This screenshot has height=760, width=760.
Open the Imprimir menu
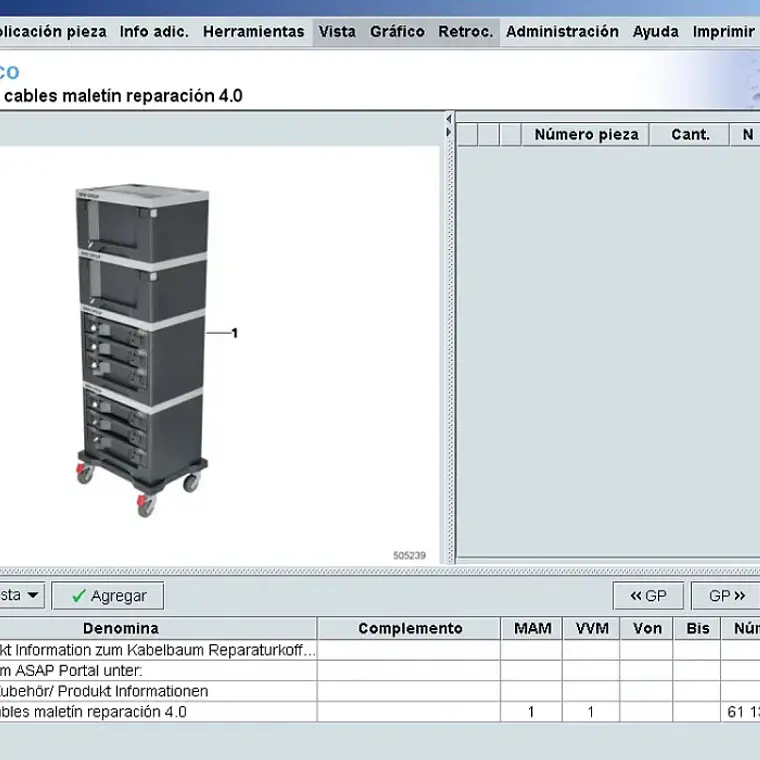point(723,32)
